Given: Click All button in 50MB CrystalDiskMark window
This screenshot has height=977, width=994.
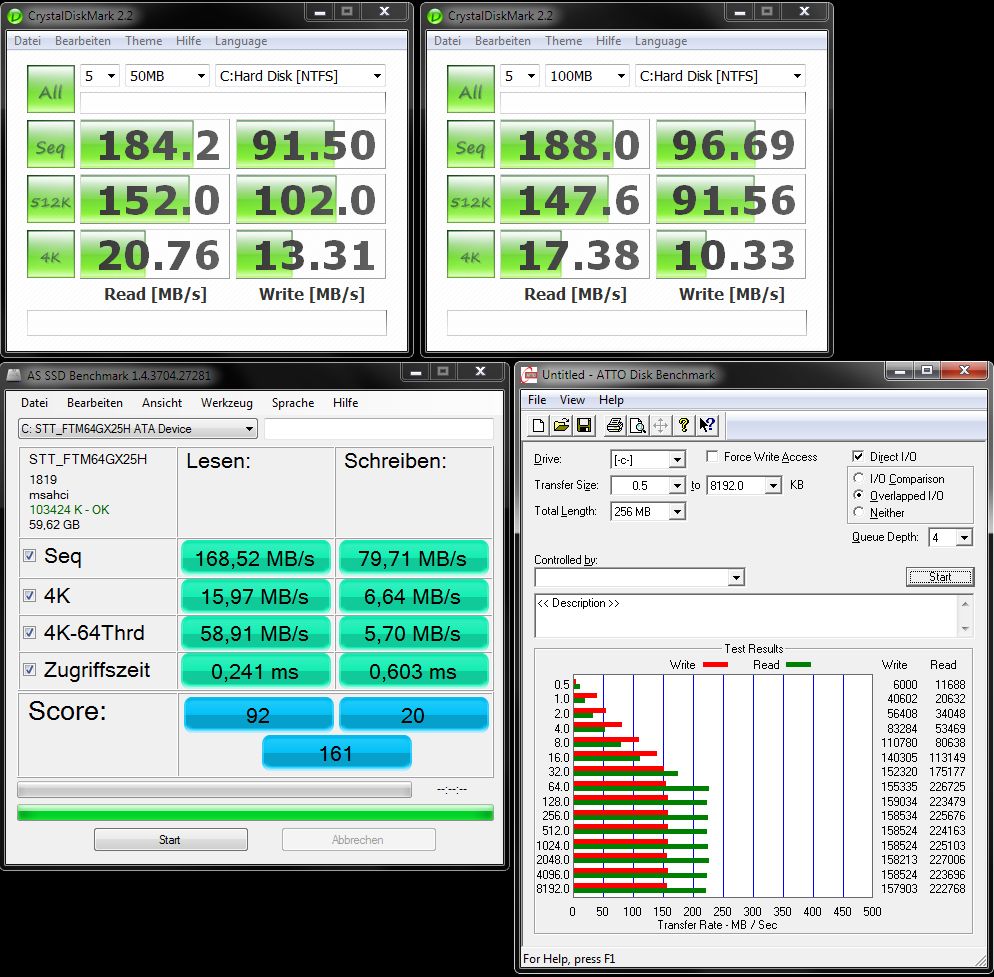Looking at the screenshot, I should (x=51, y=89).
